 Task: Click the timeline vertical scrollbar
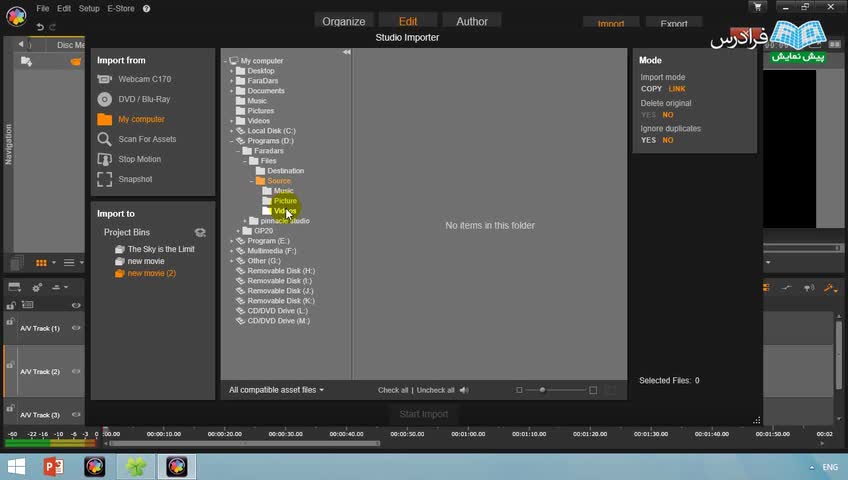pos(839,355)
